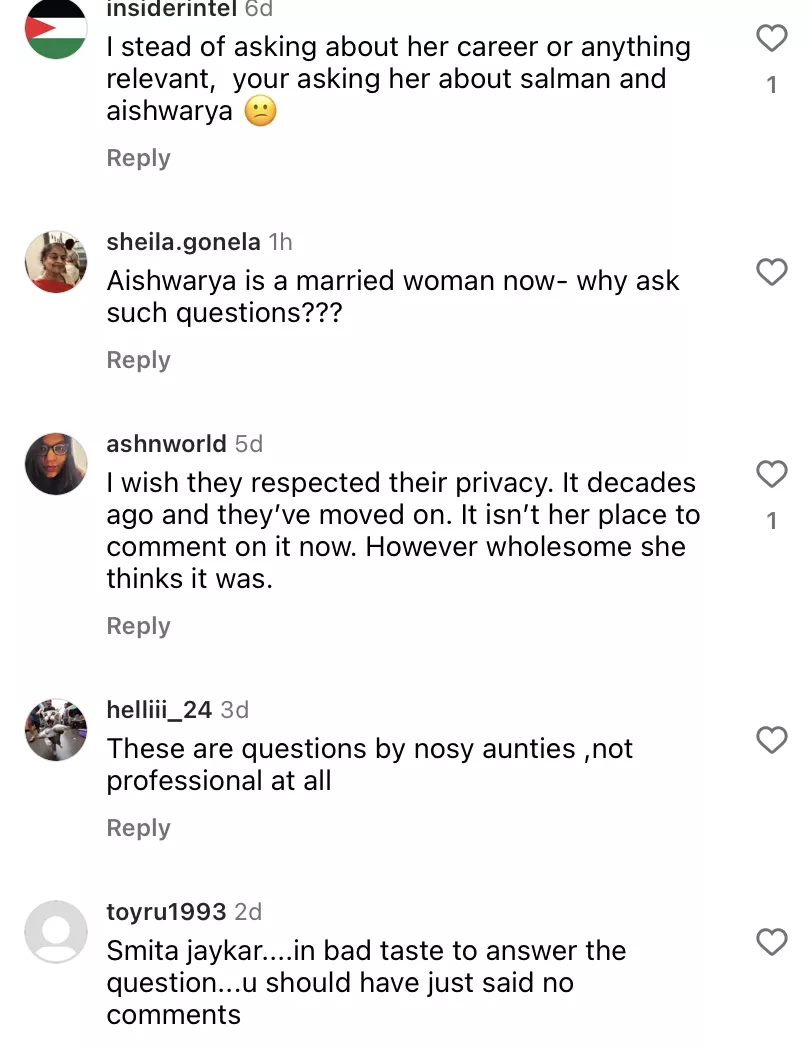Reply to sheila.gonela's comment
Image resolution: width=810 pixels, height=1049 pixels.
click(138, 360)
